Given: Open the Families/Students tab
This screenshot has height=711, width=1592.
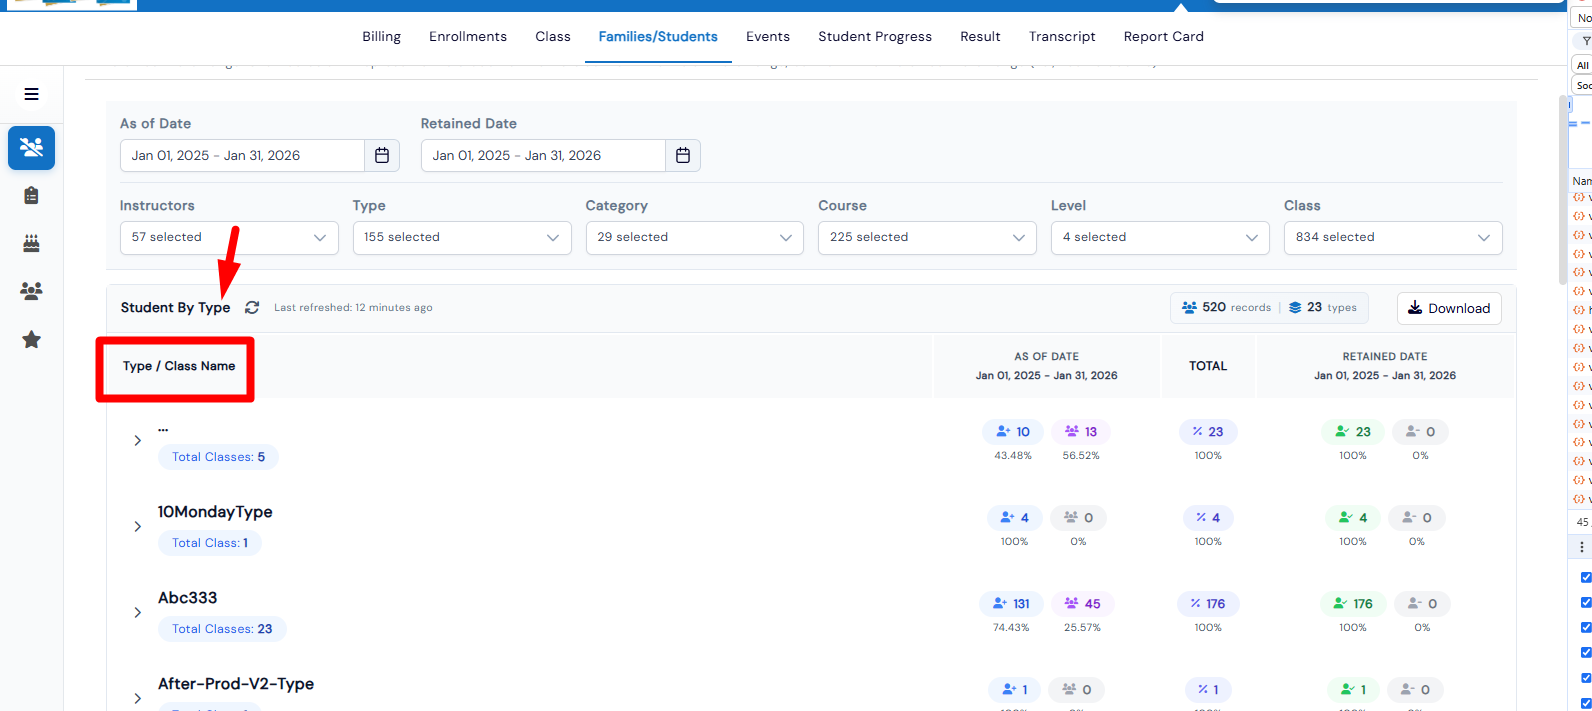Looking at the screenshot, I should [x=658, y=37].
